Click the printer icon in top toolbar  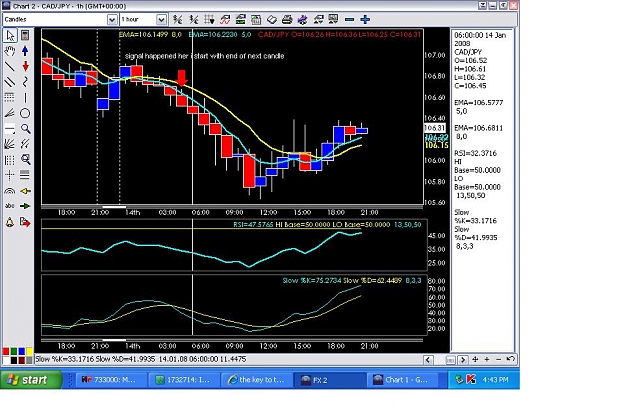coord(287,19)
